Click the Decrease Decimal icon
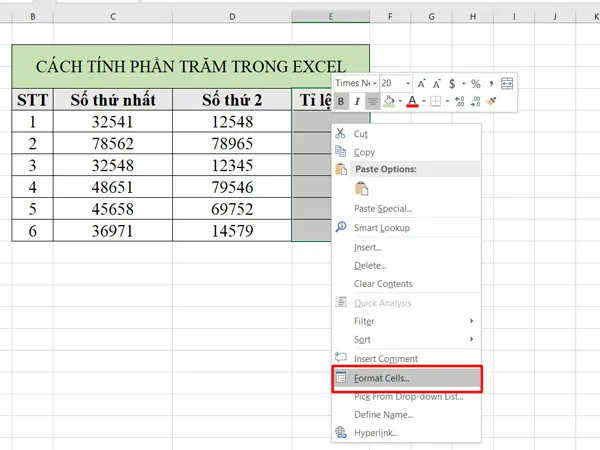The width and height of the screenshot is (600, 450). click(x=475, y=101)
